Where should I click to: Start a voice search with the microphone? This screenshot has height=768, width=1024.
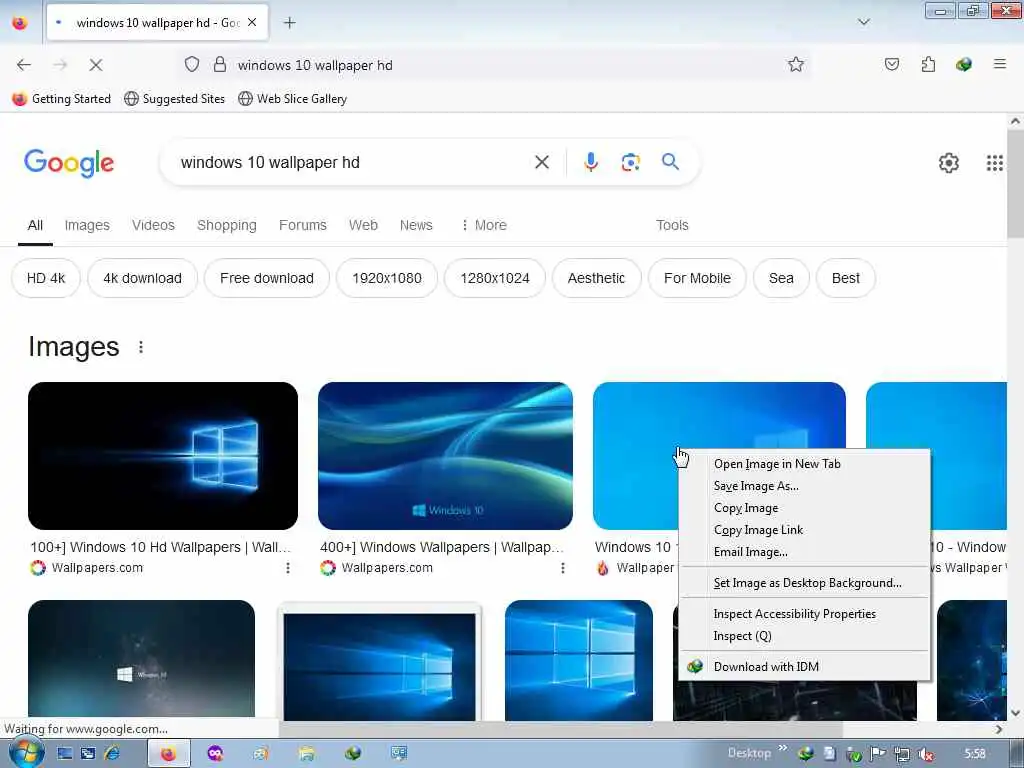tap(590, 162)
